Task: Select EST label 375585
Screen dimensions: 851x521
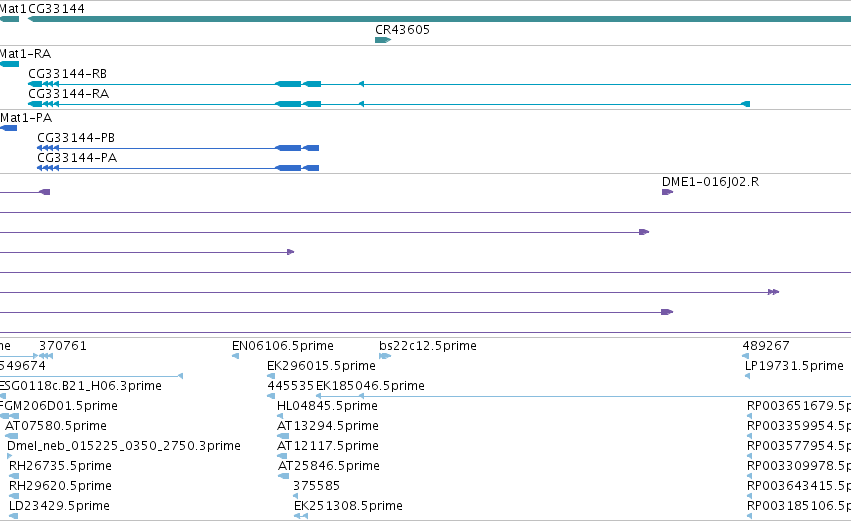Action: point(316,486)
